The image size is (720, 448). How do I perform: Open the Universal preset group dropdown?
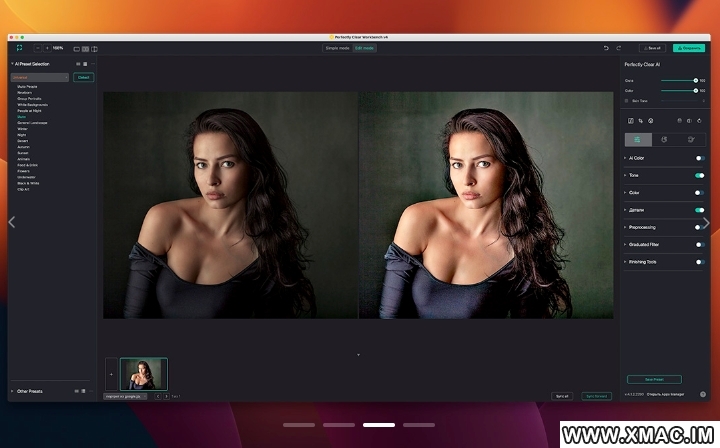pyautogui.click(x=40, y=78)
